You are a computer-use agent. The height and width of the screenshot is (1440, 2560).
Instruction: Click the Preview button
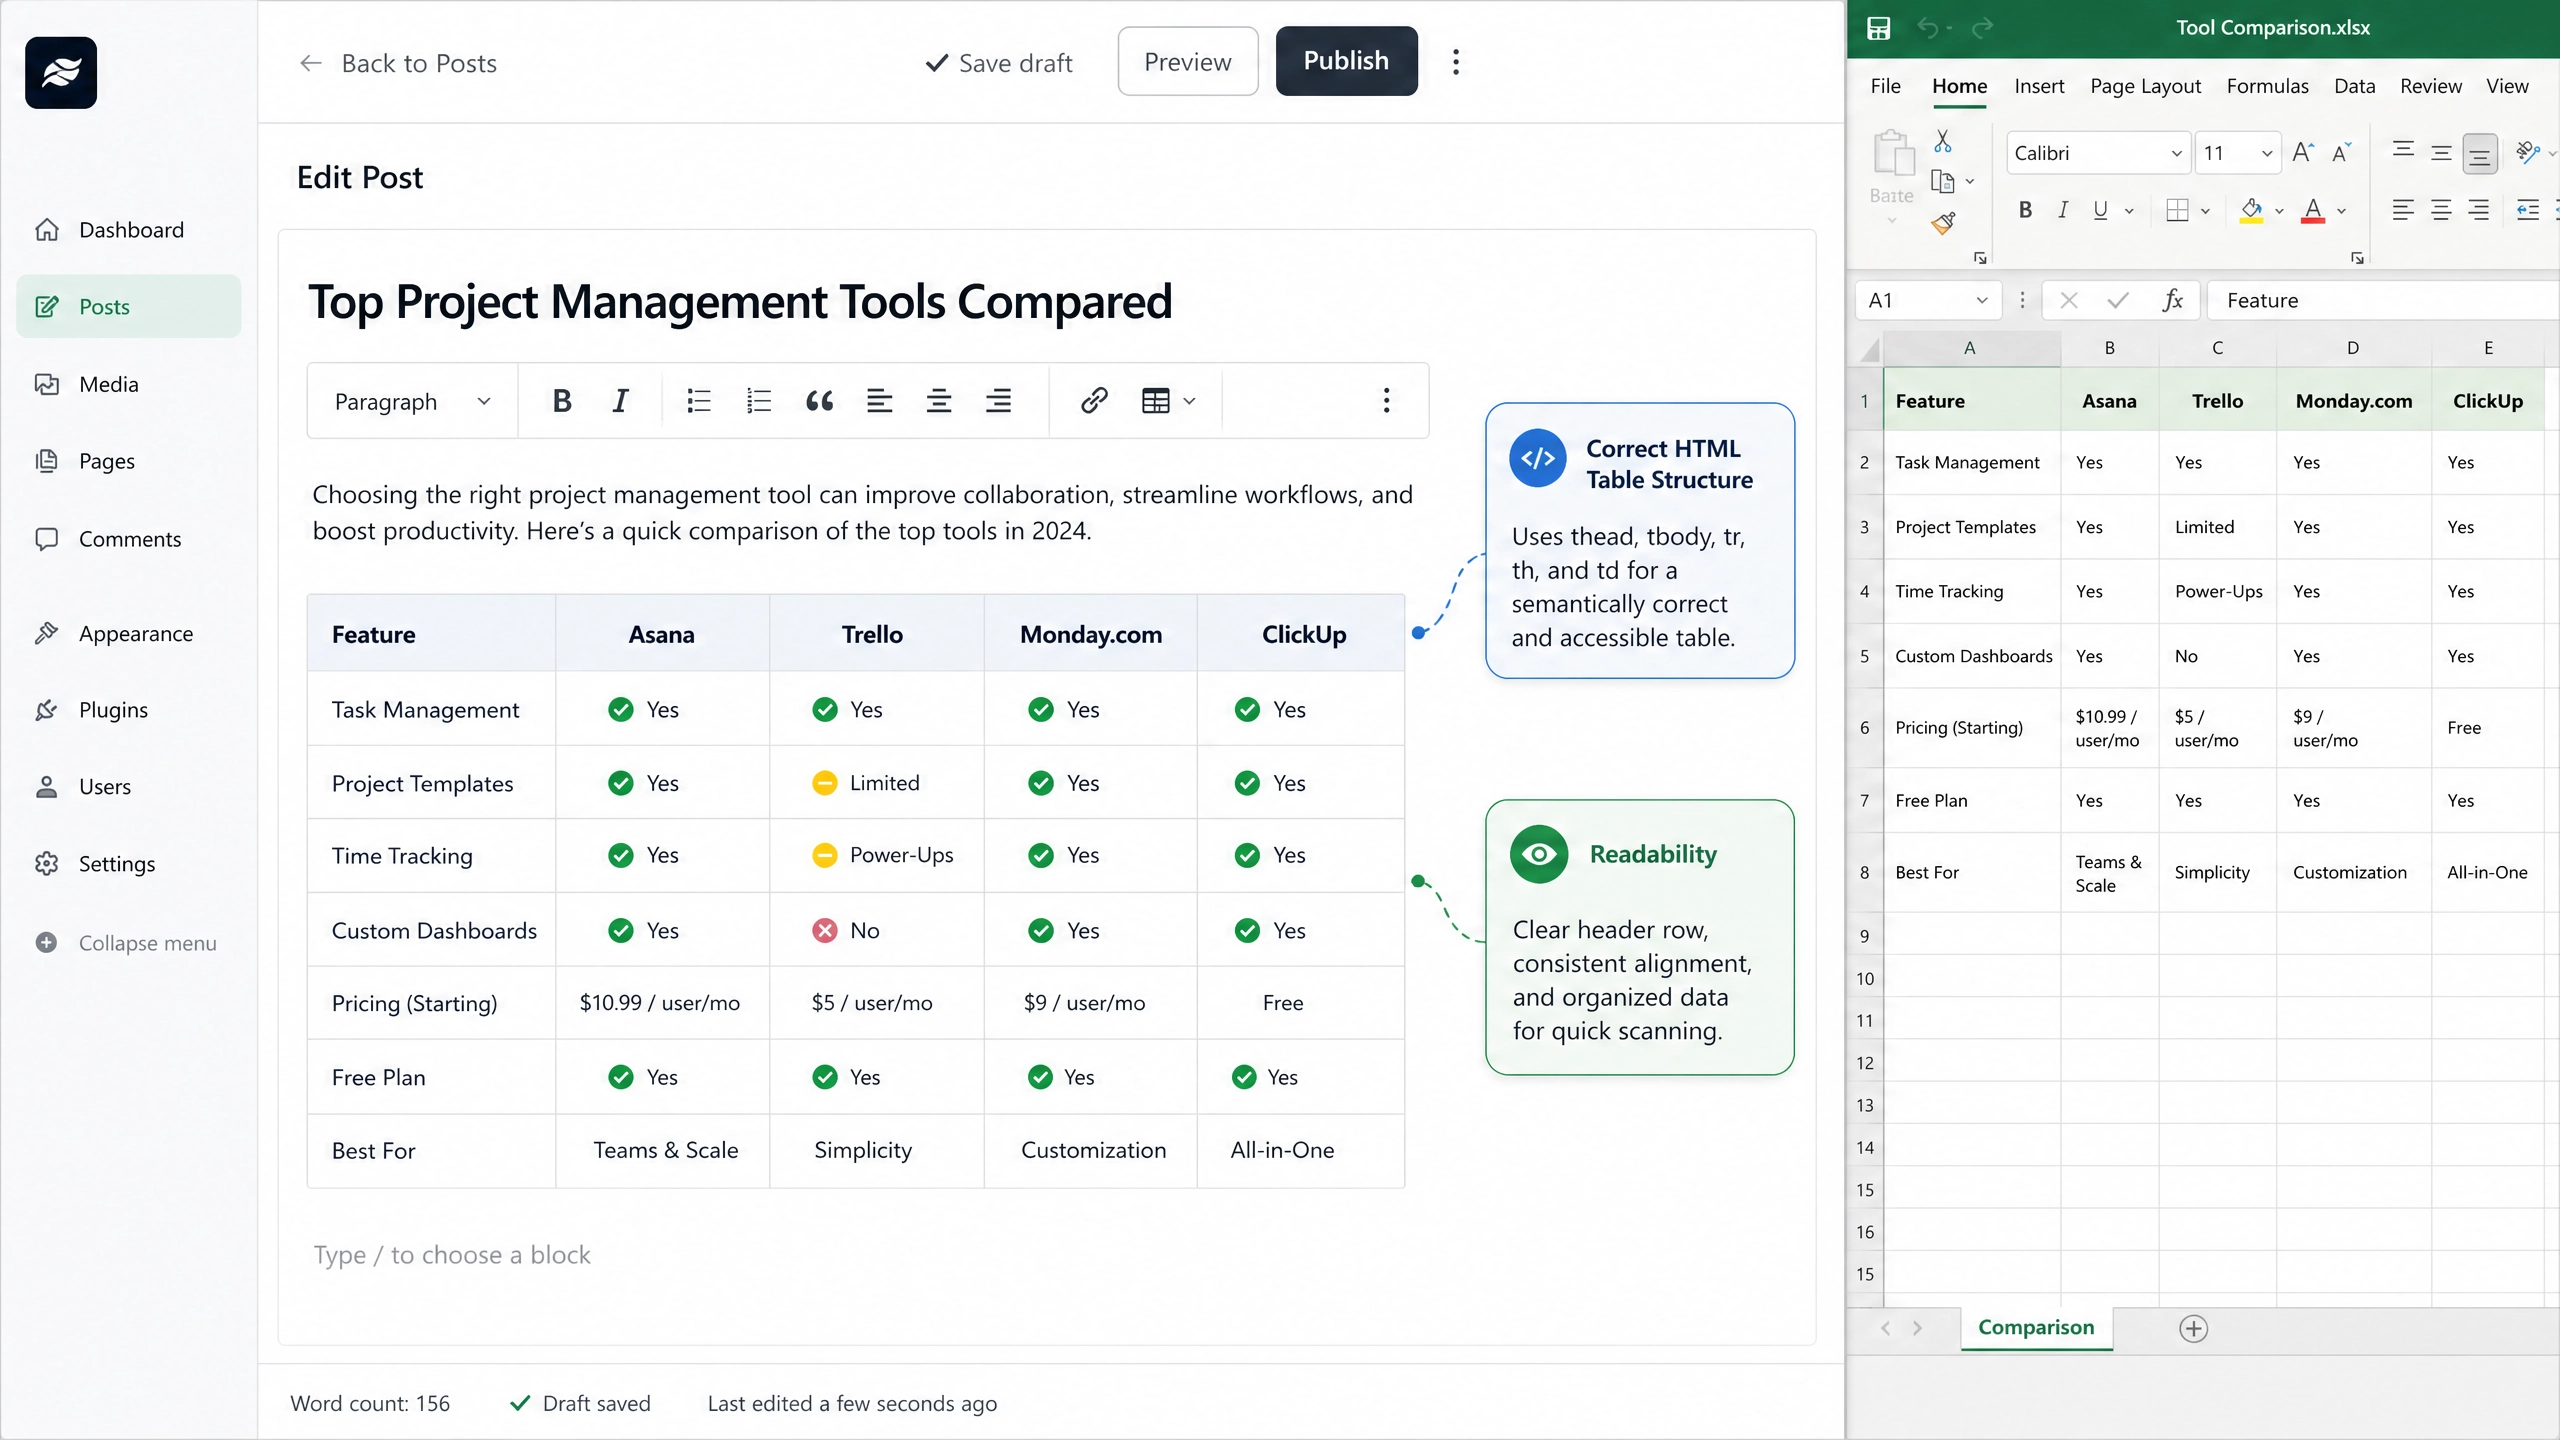pos(1187,61)
